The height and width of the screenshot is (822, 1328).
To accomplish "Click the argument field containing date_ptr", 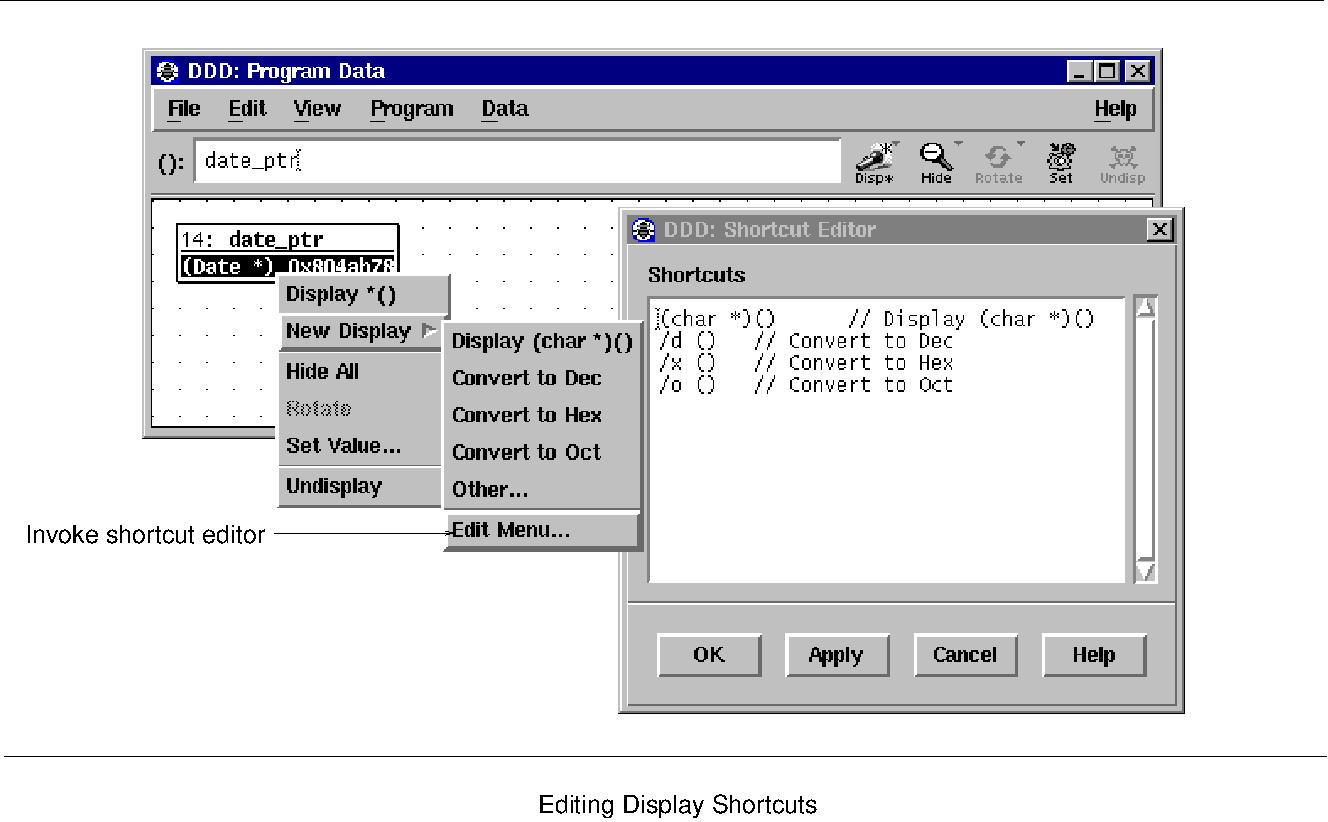I will (x=518, y=161).
